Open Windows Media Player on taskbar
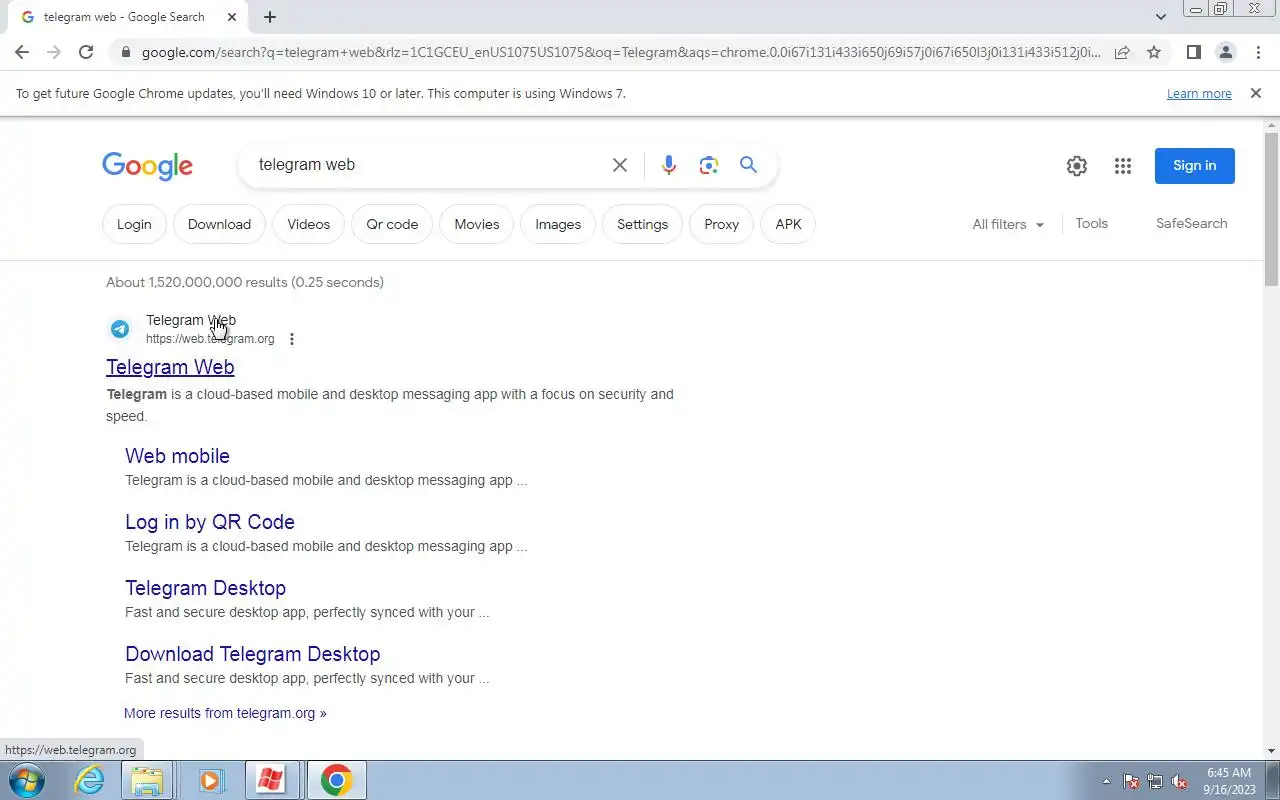 pyautogui.click(x=210, y=780)
